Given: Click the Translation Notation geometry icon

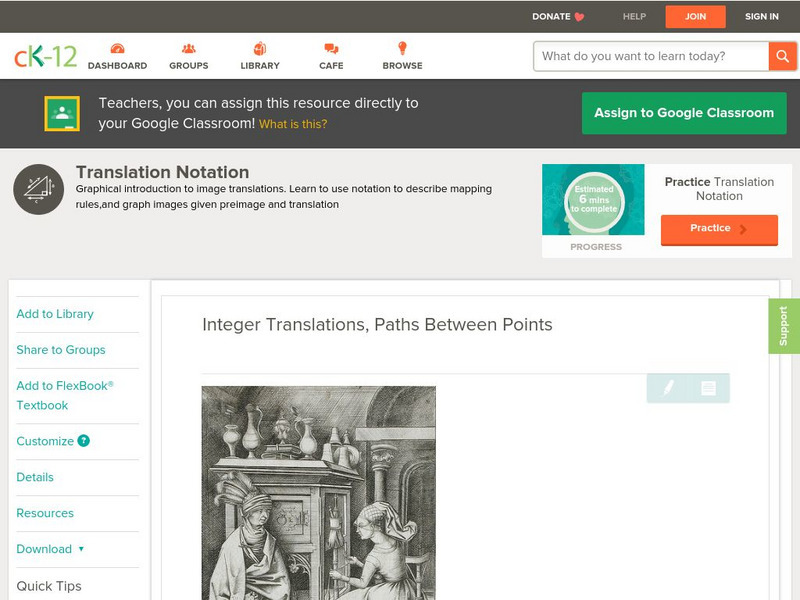Looking at the screenshot, I should (x=39, y=189).
